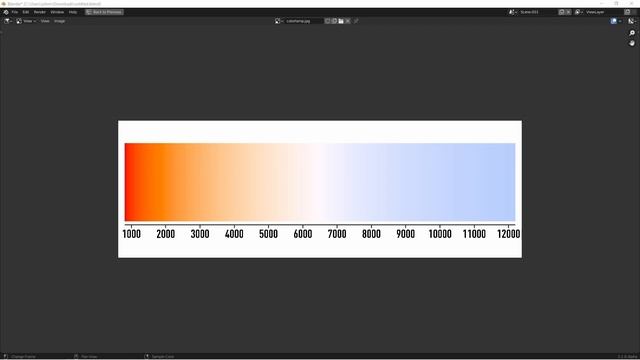Open the Render menu
This screenshot has height=360, width=640.
pyautogui.click(x=40, y=12)
